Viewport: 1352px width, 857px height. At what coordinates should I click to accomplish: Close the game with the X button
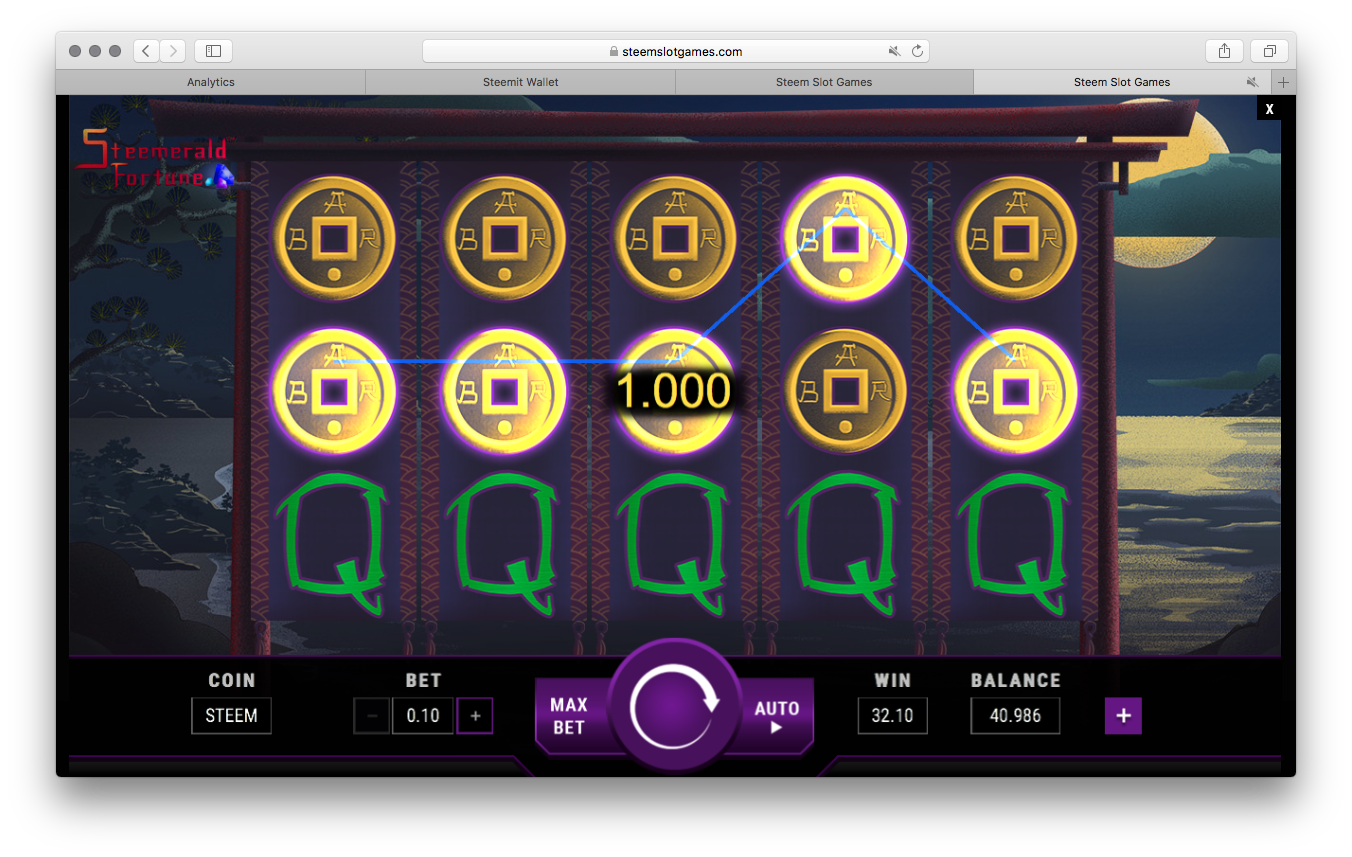tap(1269, 109)
